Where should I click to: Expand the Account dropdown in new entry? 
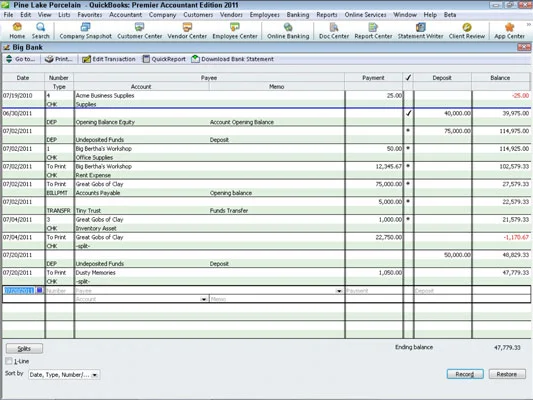pyautogui.click(x=204, y=299)
